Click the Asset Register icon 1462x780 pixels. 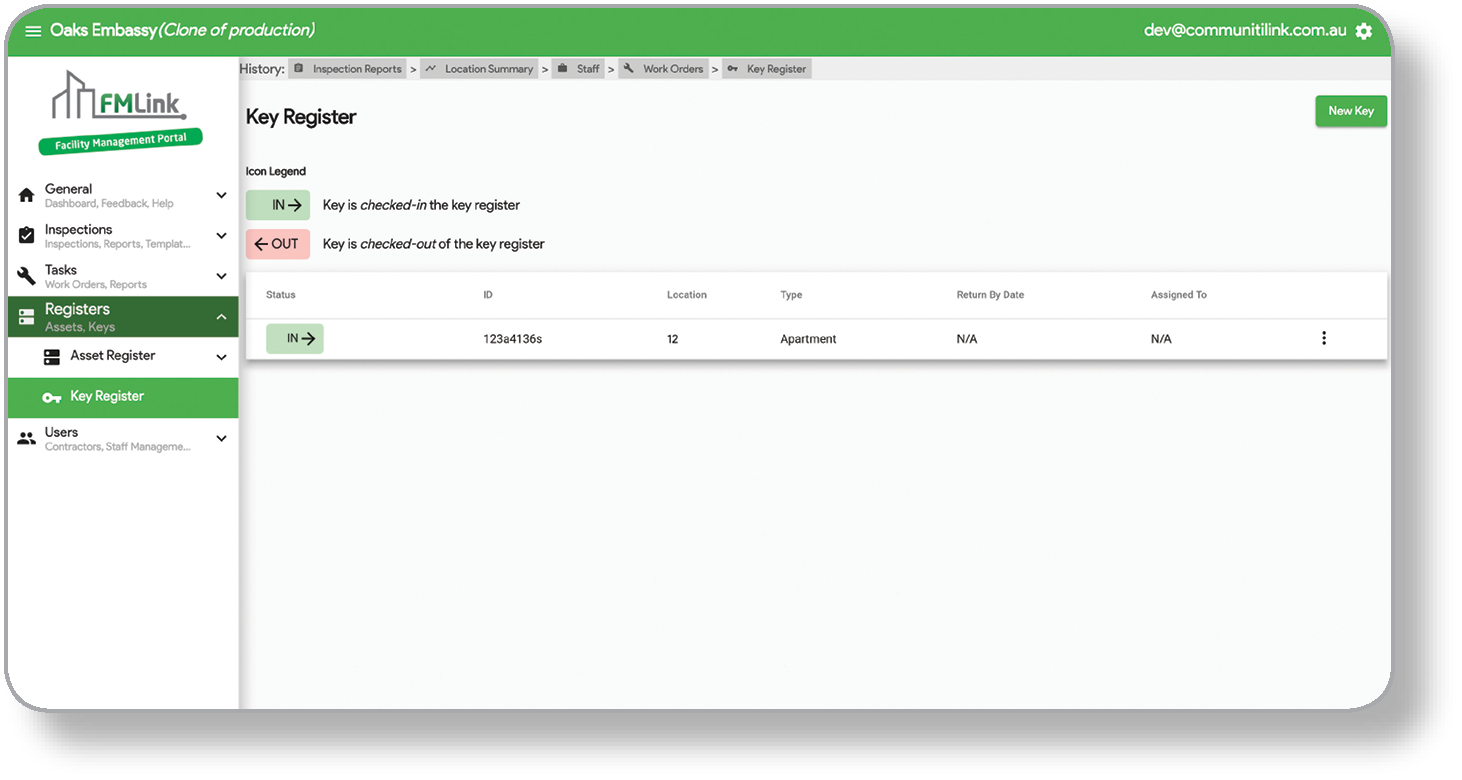[52, 356]
